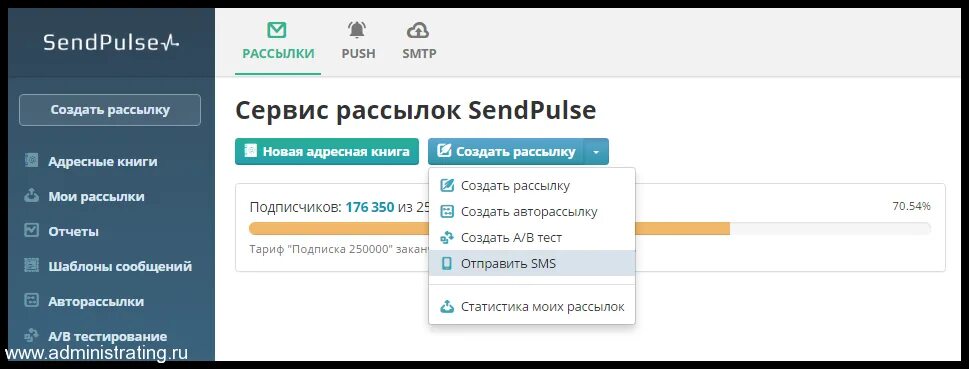Click the phone icon beside Отправить SMS

pos(446,264)
